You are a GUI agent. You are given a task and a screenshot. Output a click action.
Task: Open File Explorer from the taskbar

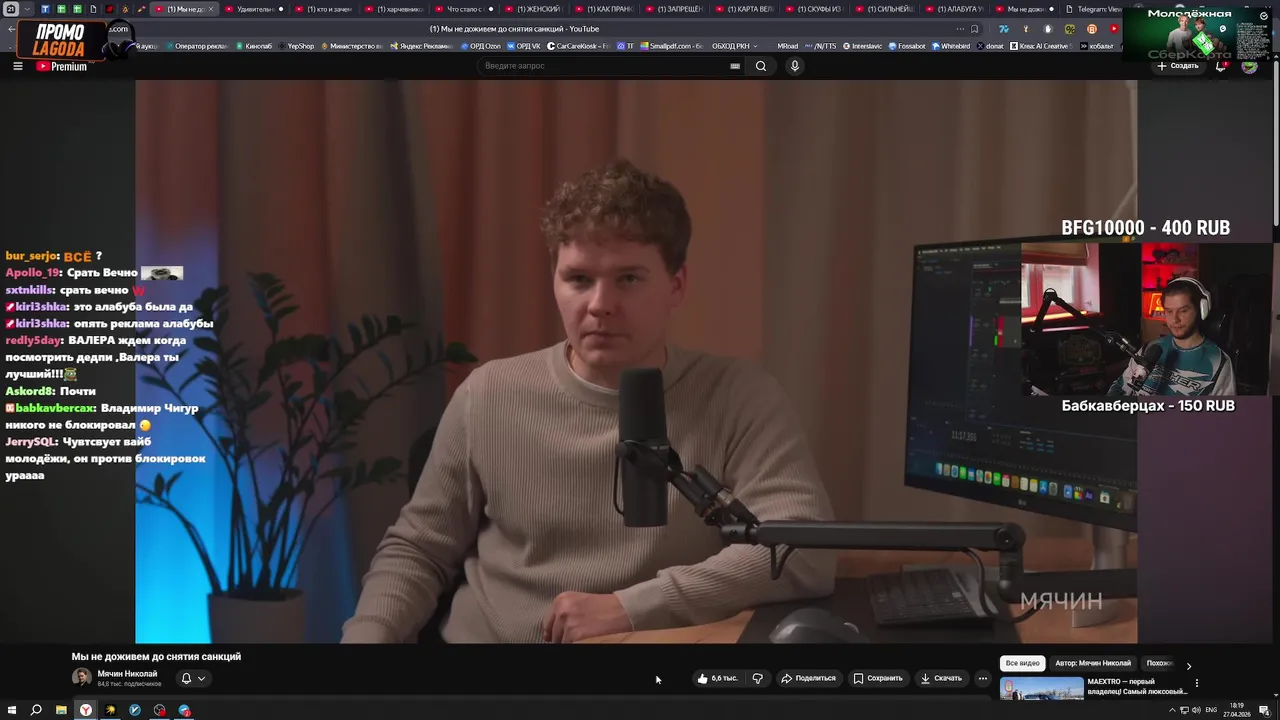pos(61,710)
